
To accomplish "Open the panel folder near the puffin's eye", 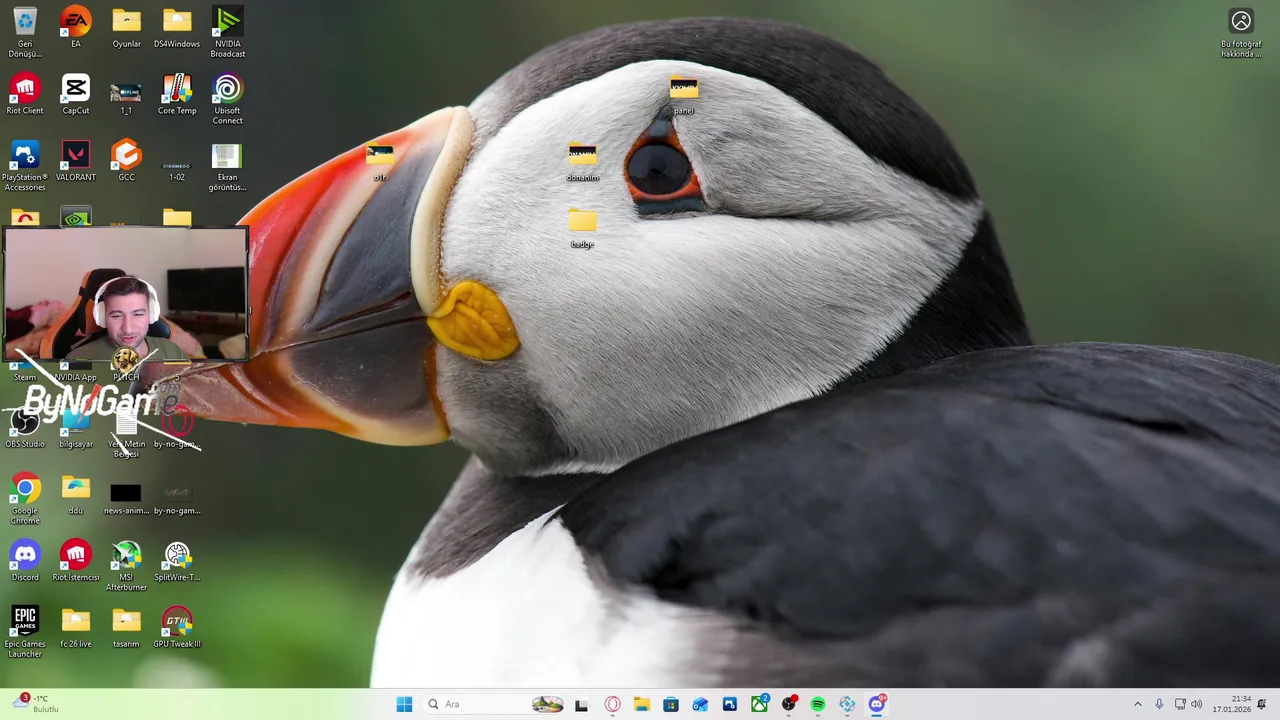I will coord(684,94).
